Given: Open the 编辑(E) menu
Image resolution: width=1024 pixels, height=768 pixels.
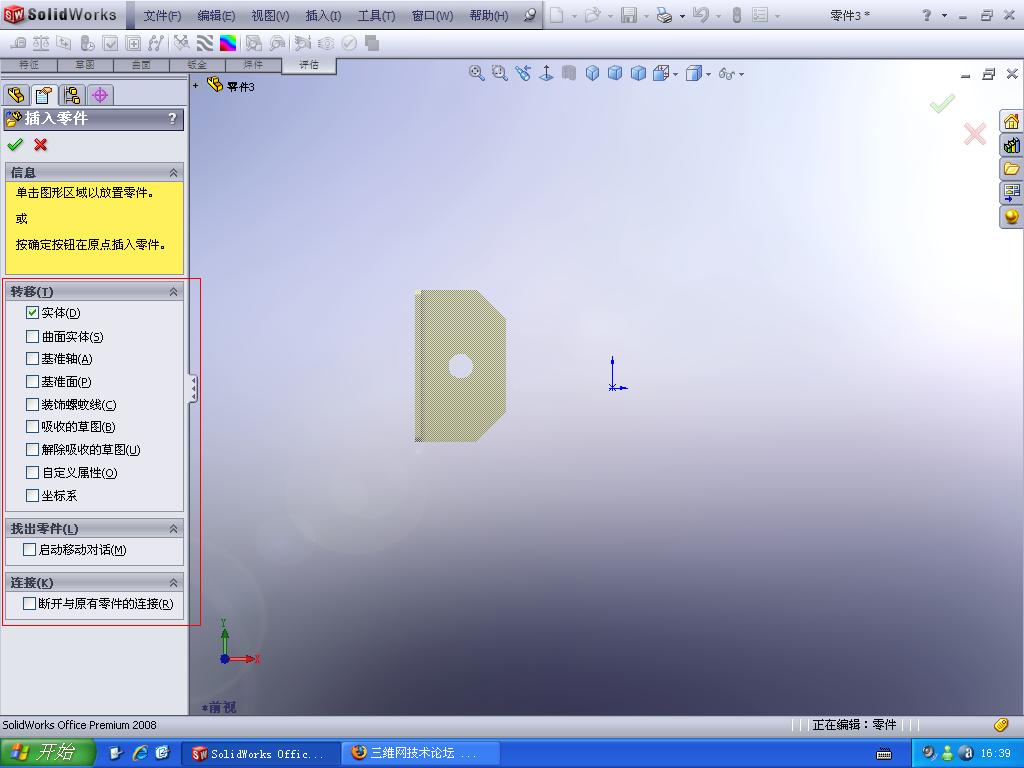Looking at the screenshot, I should click(x=216, y=16).
